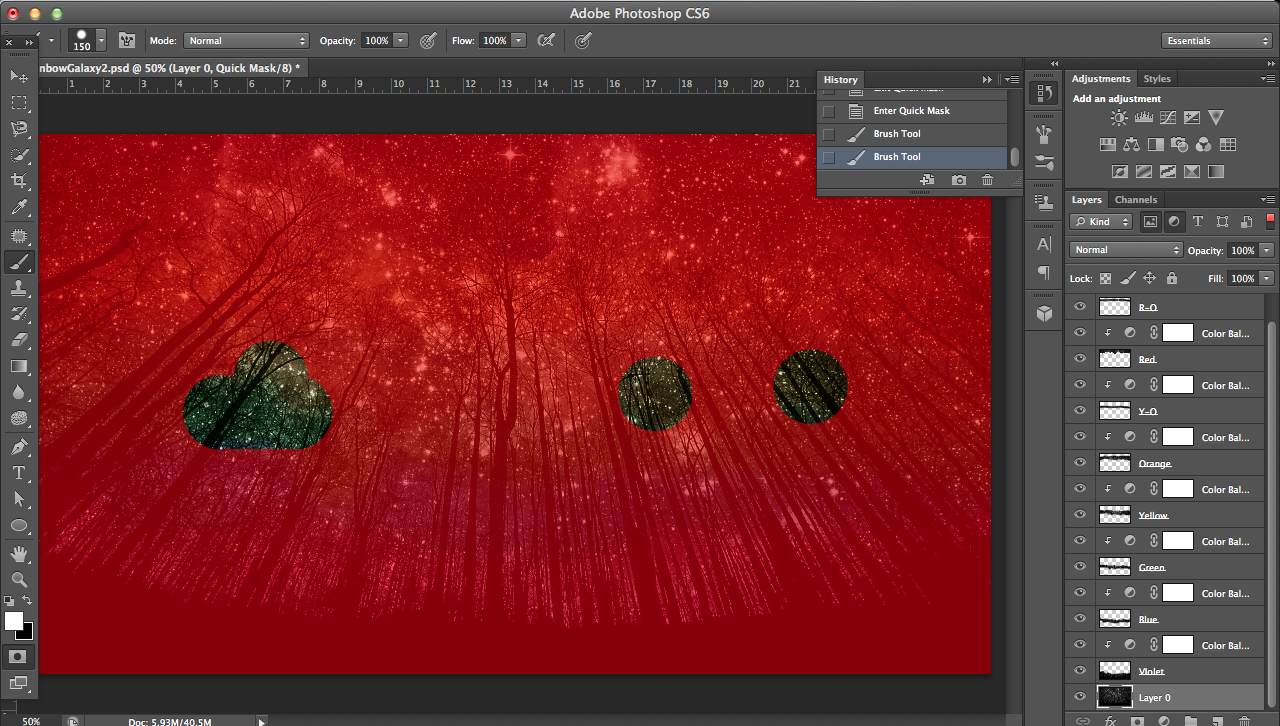
Task: Open the Essentials workspace dropdown
Action: point(1217,41)
